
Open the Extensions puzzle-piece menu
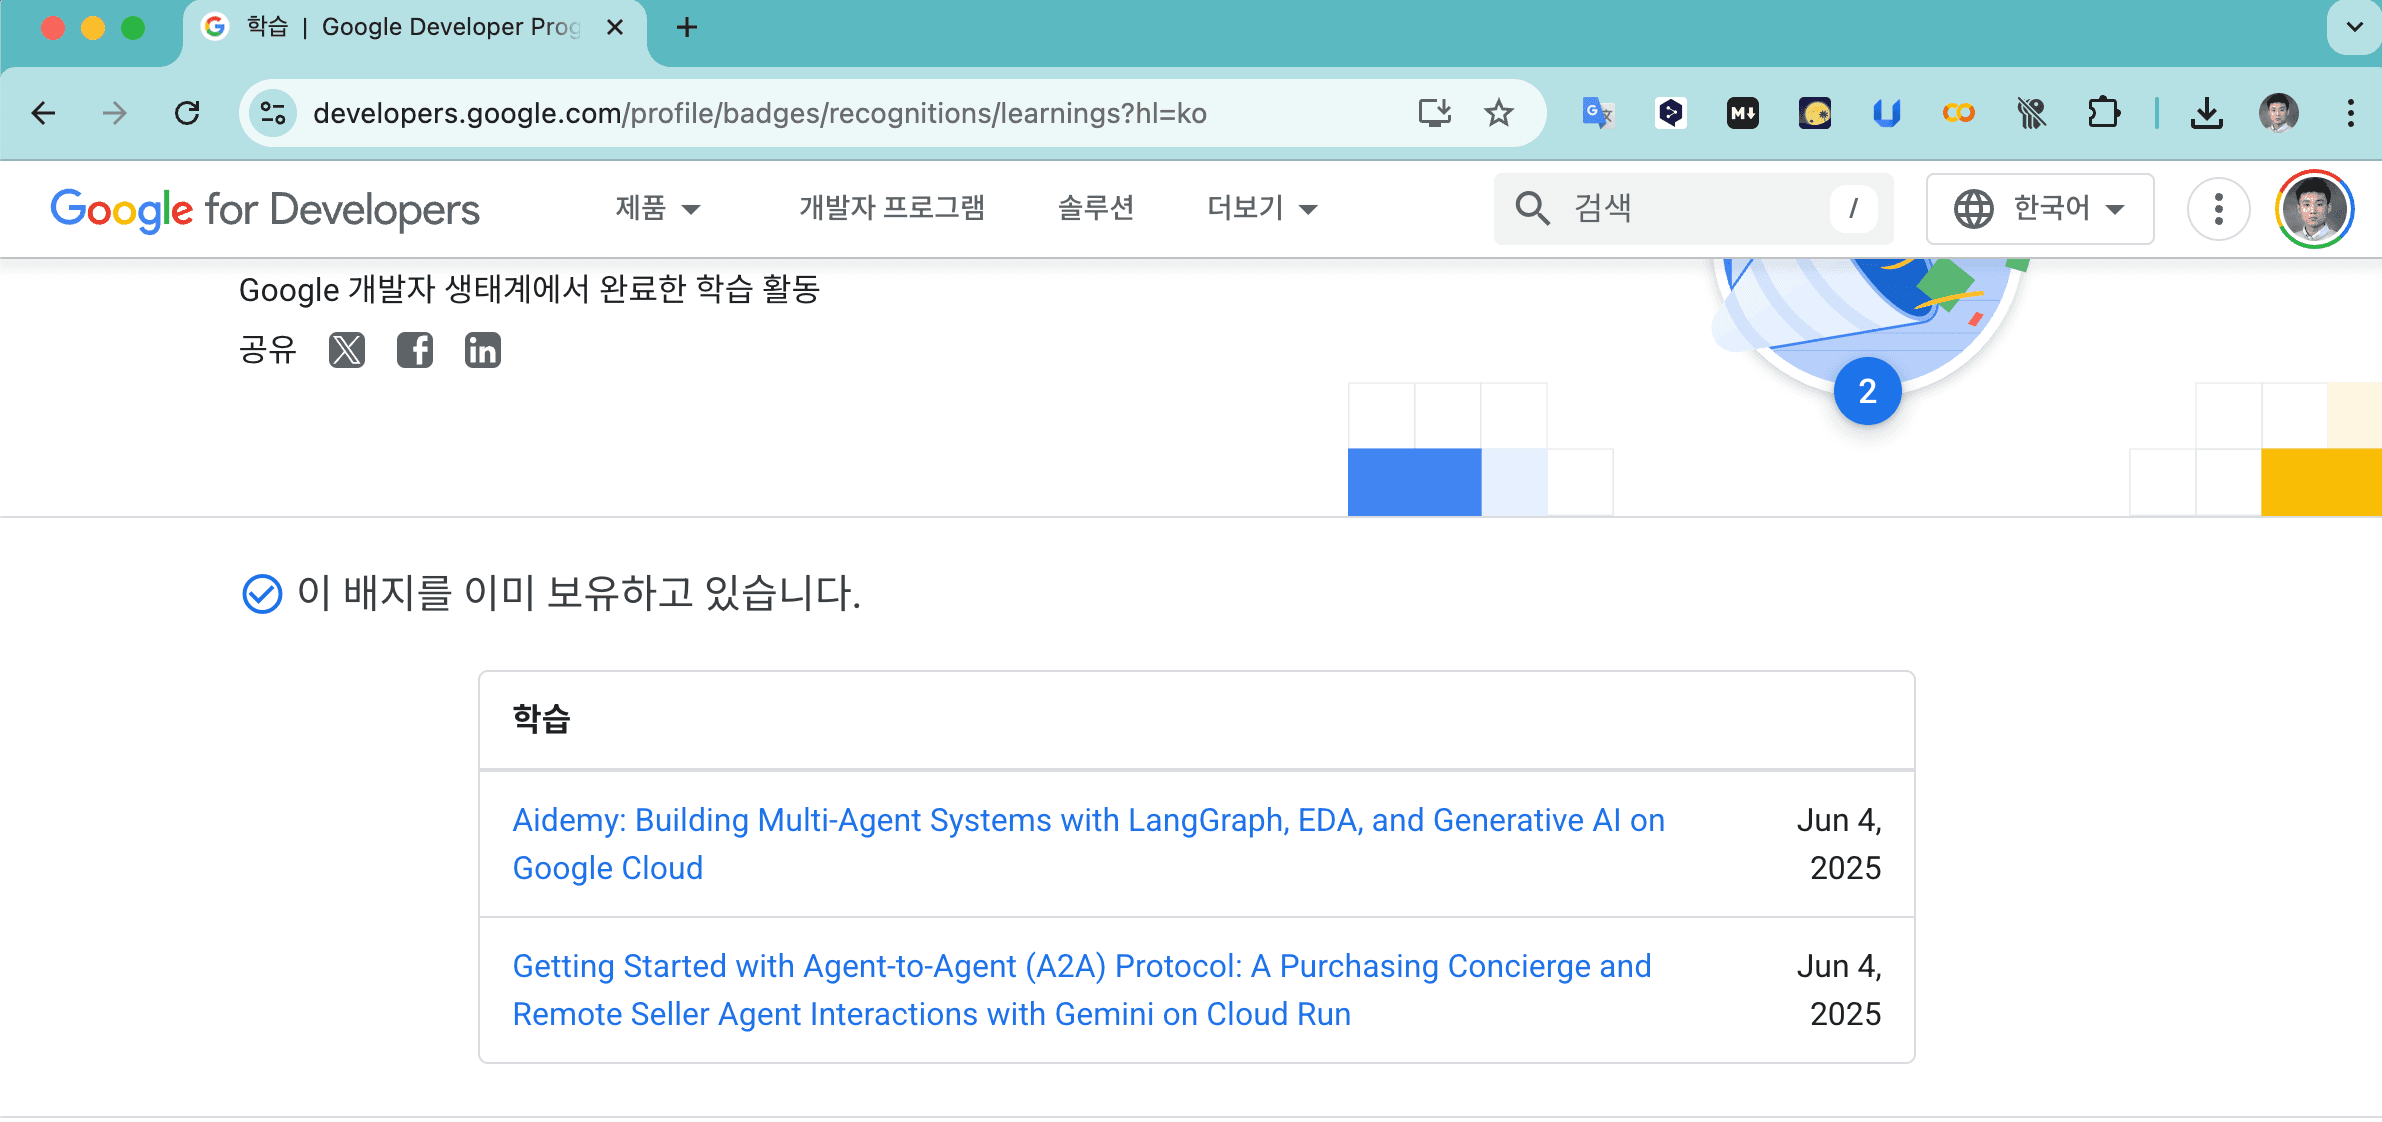[2103, 113]
